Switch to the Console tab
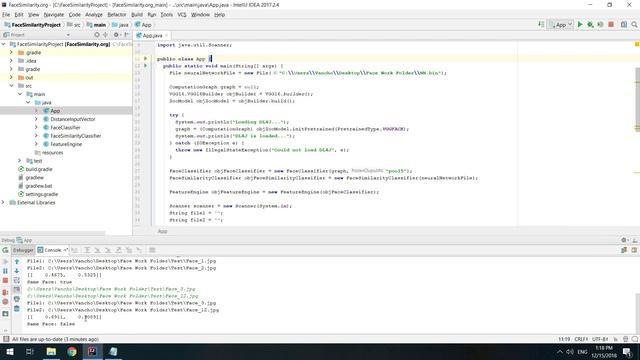This screenshot has width=640, height=360. pyautogui.click(x=53, y=250)
